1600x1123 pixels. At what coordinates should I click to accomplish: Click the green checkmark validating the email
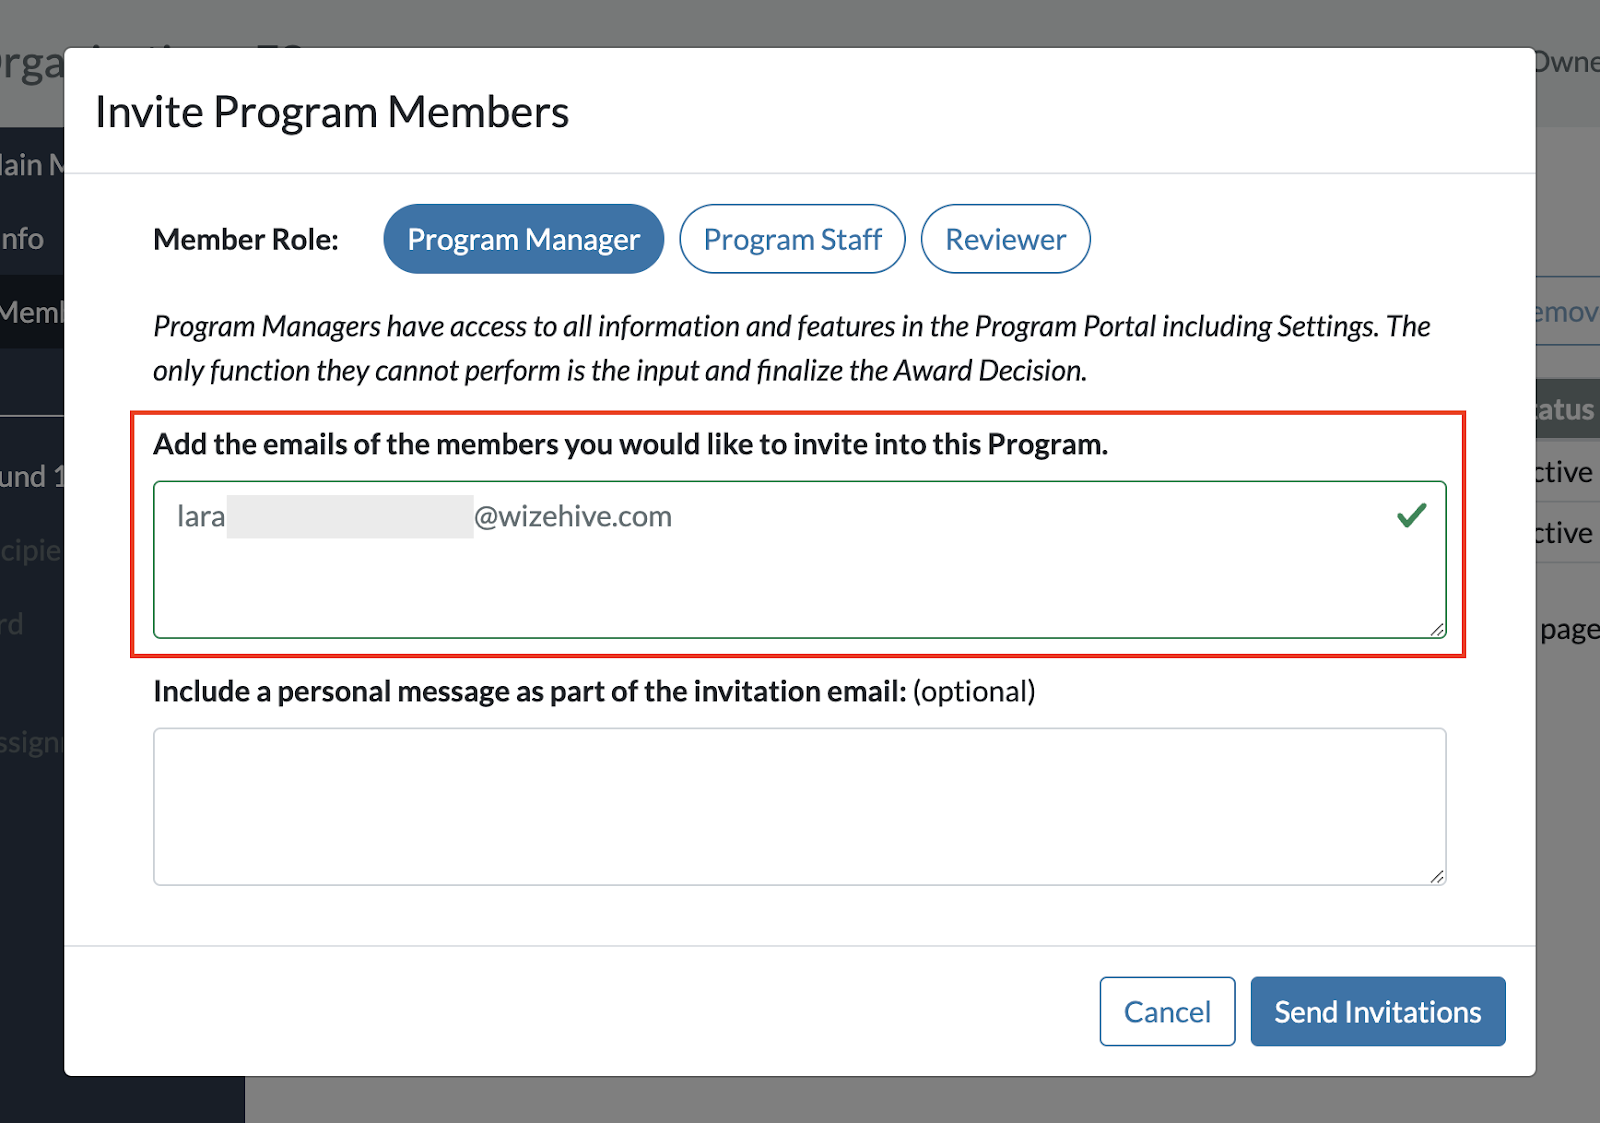pyautogui.click(x=1411, y=515)
